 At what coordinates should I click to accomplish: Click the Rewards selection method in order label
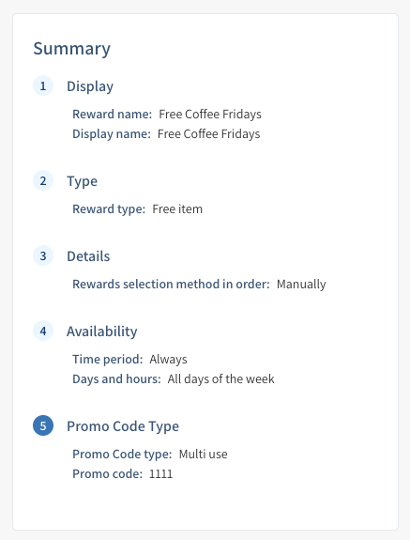click(x=171, y=284)
